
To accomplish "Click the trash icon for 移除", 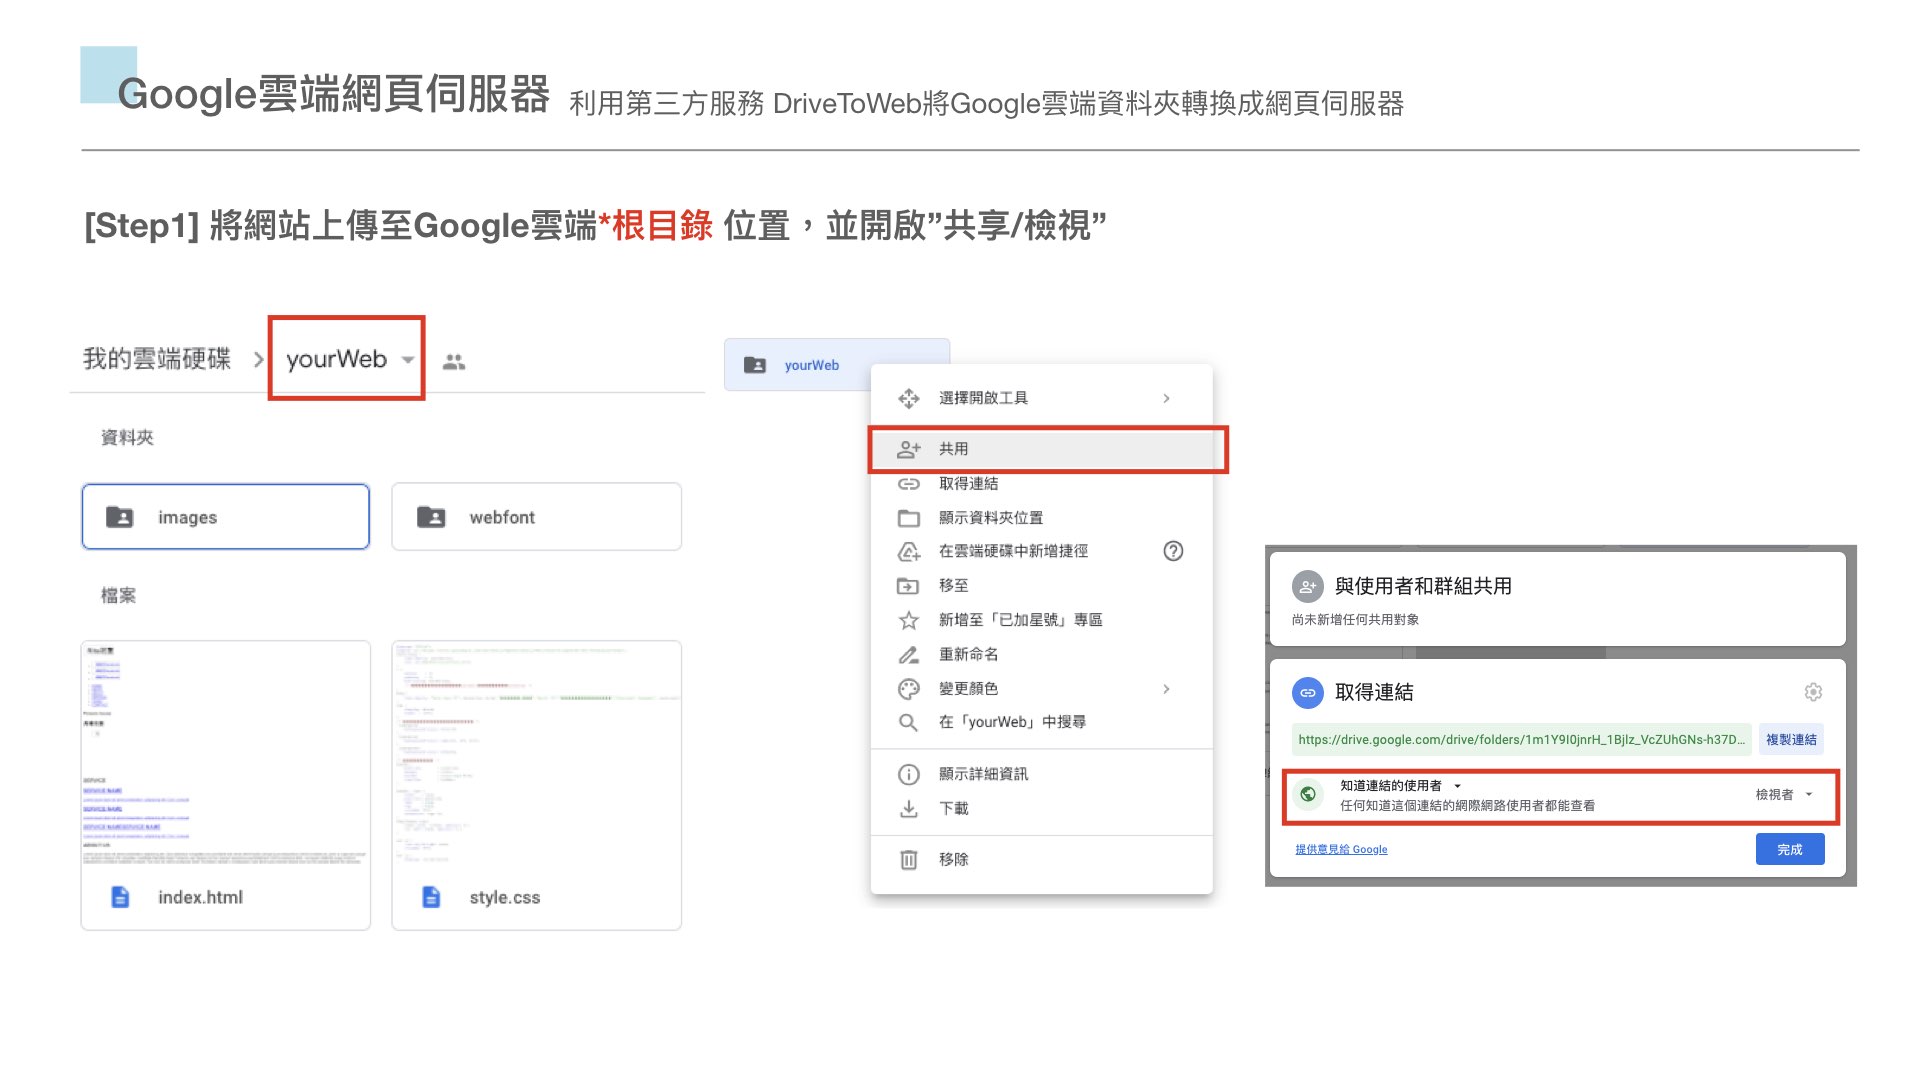I will (908, 859).
